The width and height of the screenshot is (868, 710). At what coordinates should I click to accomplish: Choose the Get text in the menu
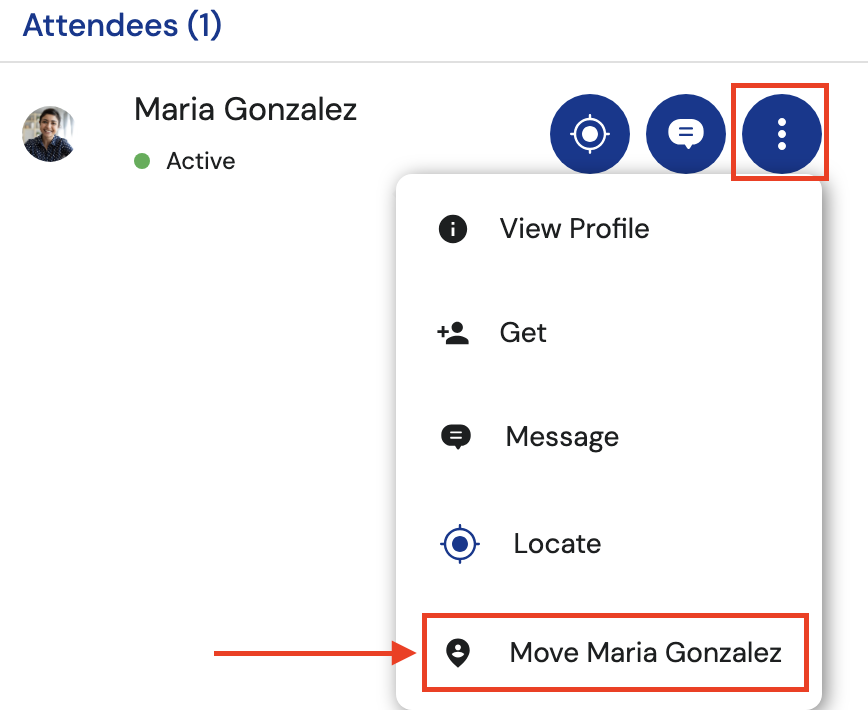(x=523, y=333)
